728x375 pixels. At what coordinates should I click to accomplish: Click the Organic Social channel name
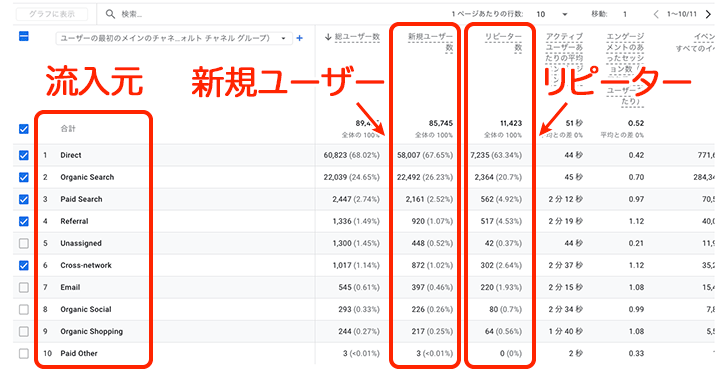[x=86, y=309]
